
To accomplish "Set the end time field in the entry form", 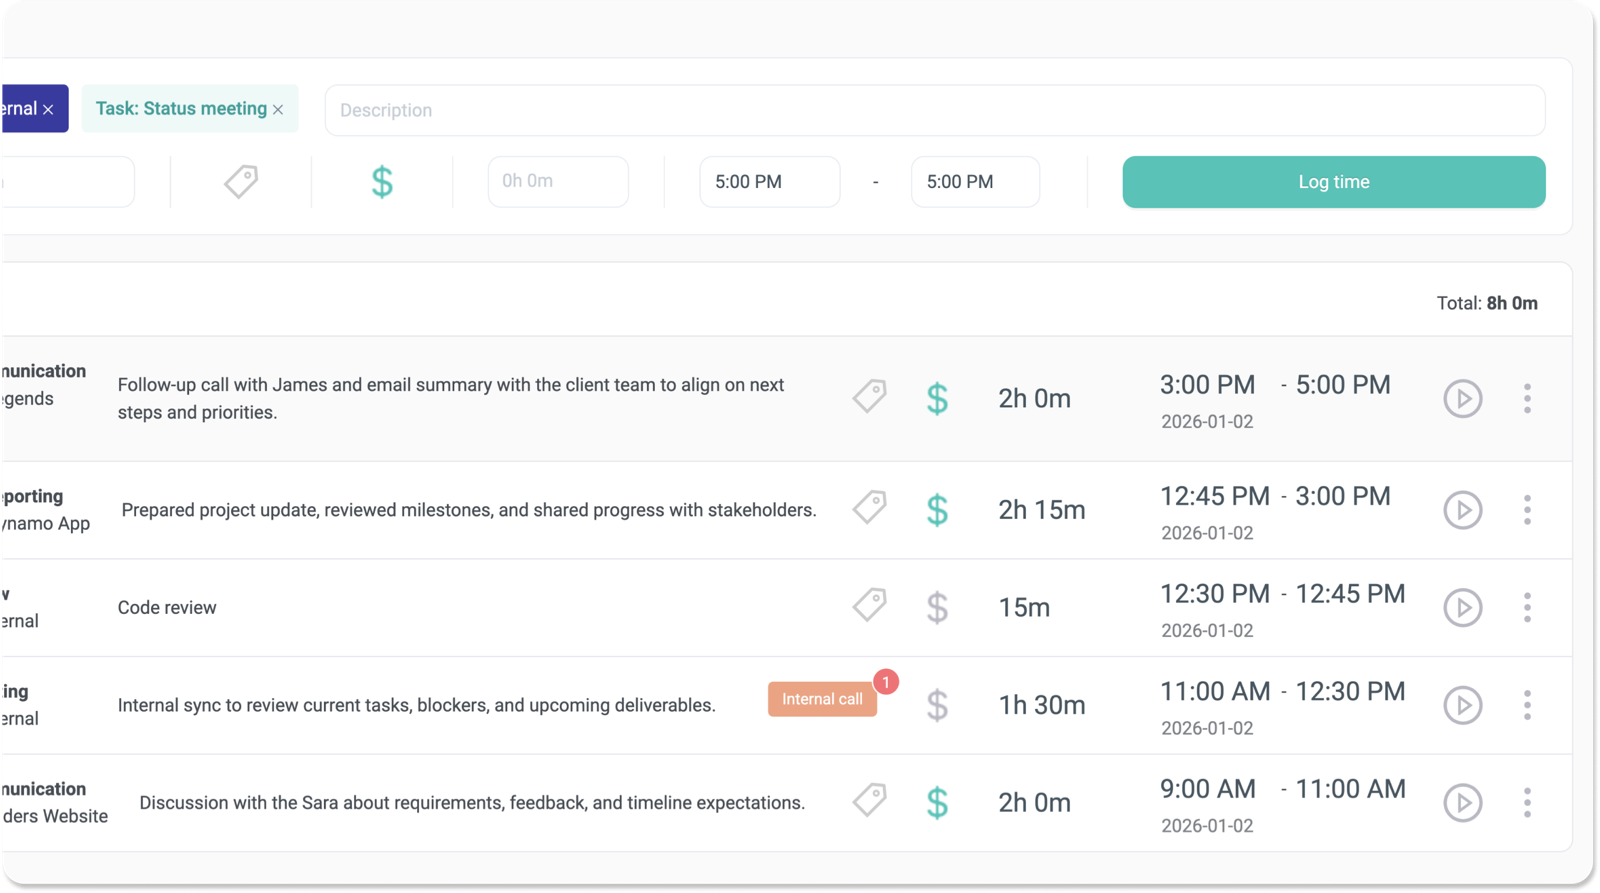I will (x=975, y=182).
